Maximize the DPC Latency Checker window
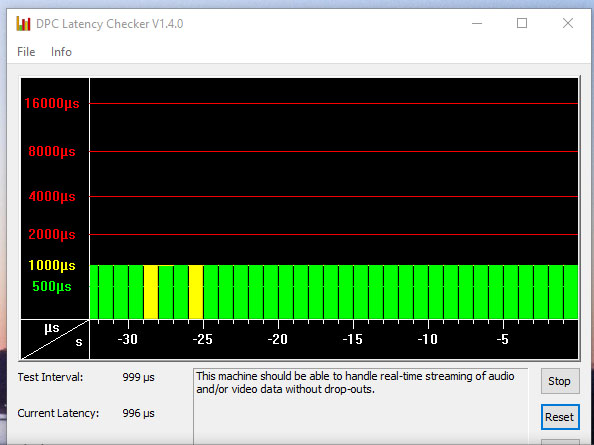 coord(522,23)
